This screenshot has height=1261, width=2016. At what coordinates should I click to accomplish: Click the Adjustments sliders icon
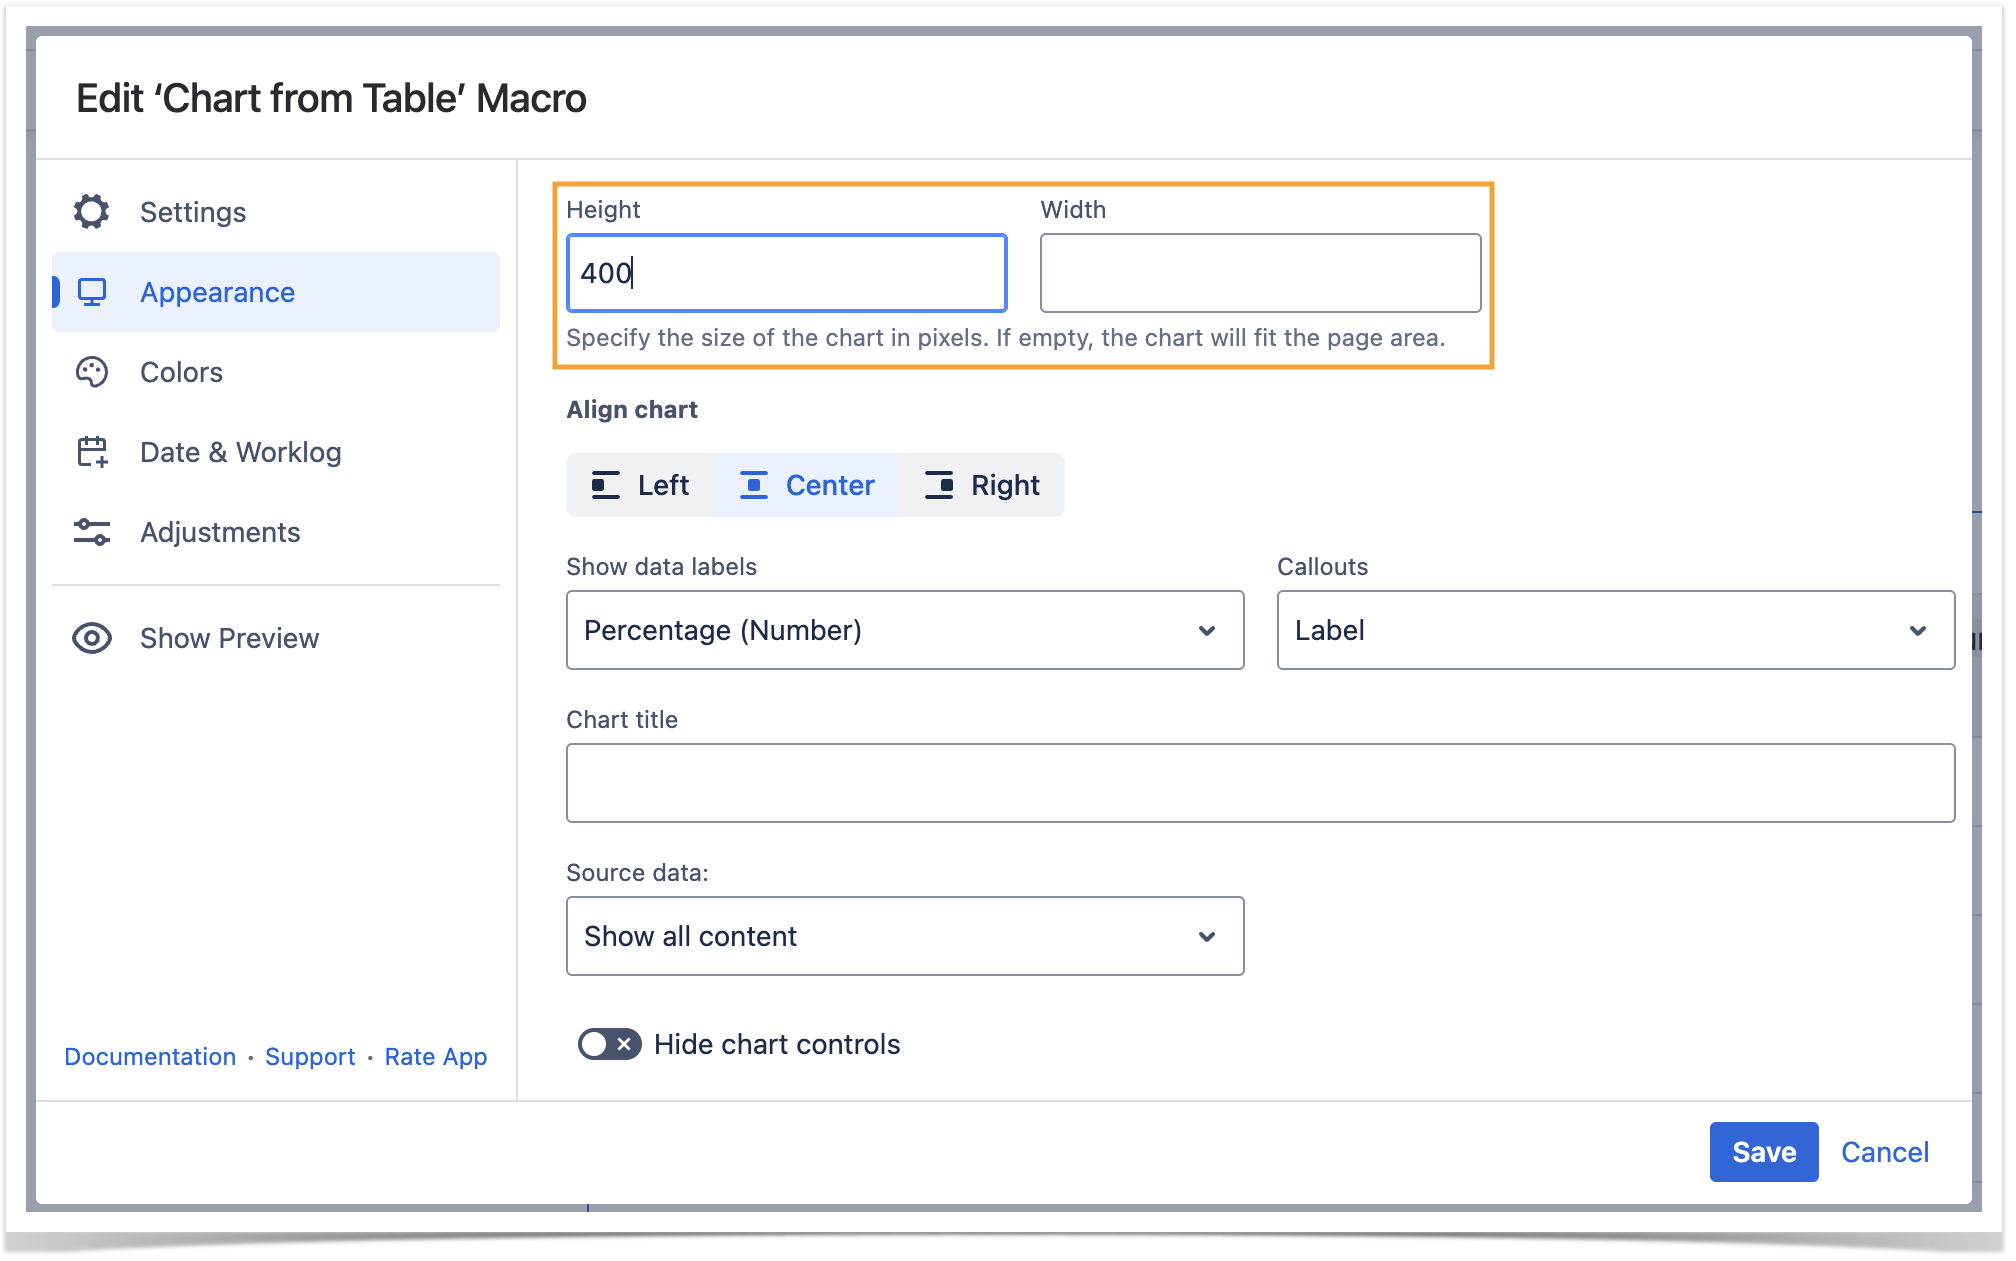point(92,532)
